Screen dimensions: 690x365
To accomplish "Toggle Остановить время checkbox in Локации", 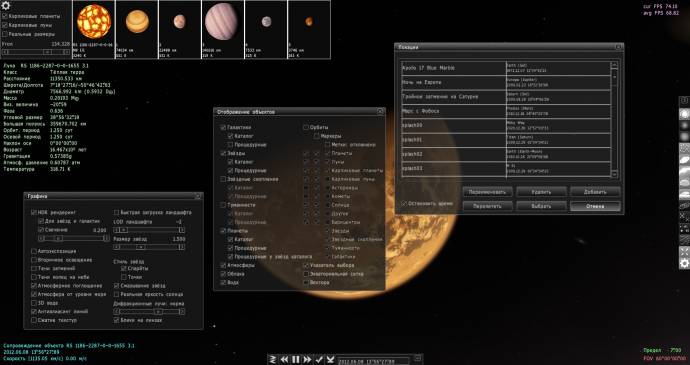I will click(404, 204).
